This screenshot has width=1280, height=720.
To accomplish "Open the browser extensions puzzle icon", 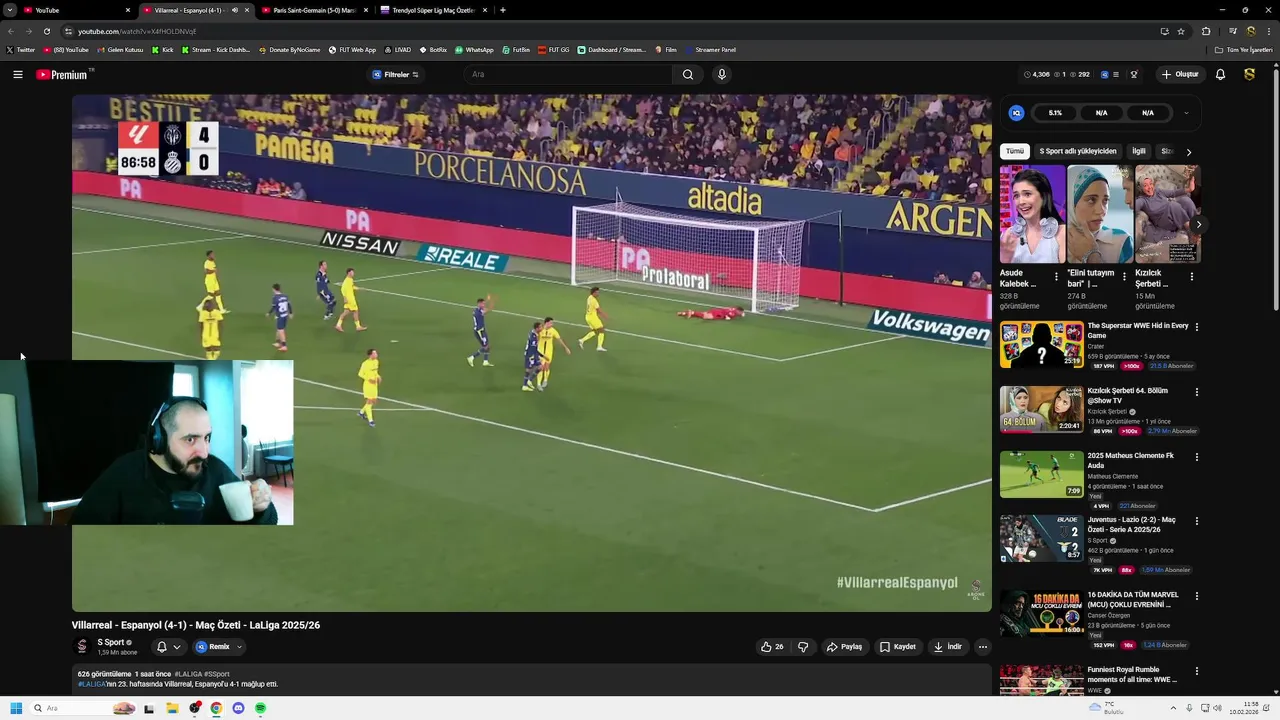I will [x=1206, y=31].
